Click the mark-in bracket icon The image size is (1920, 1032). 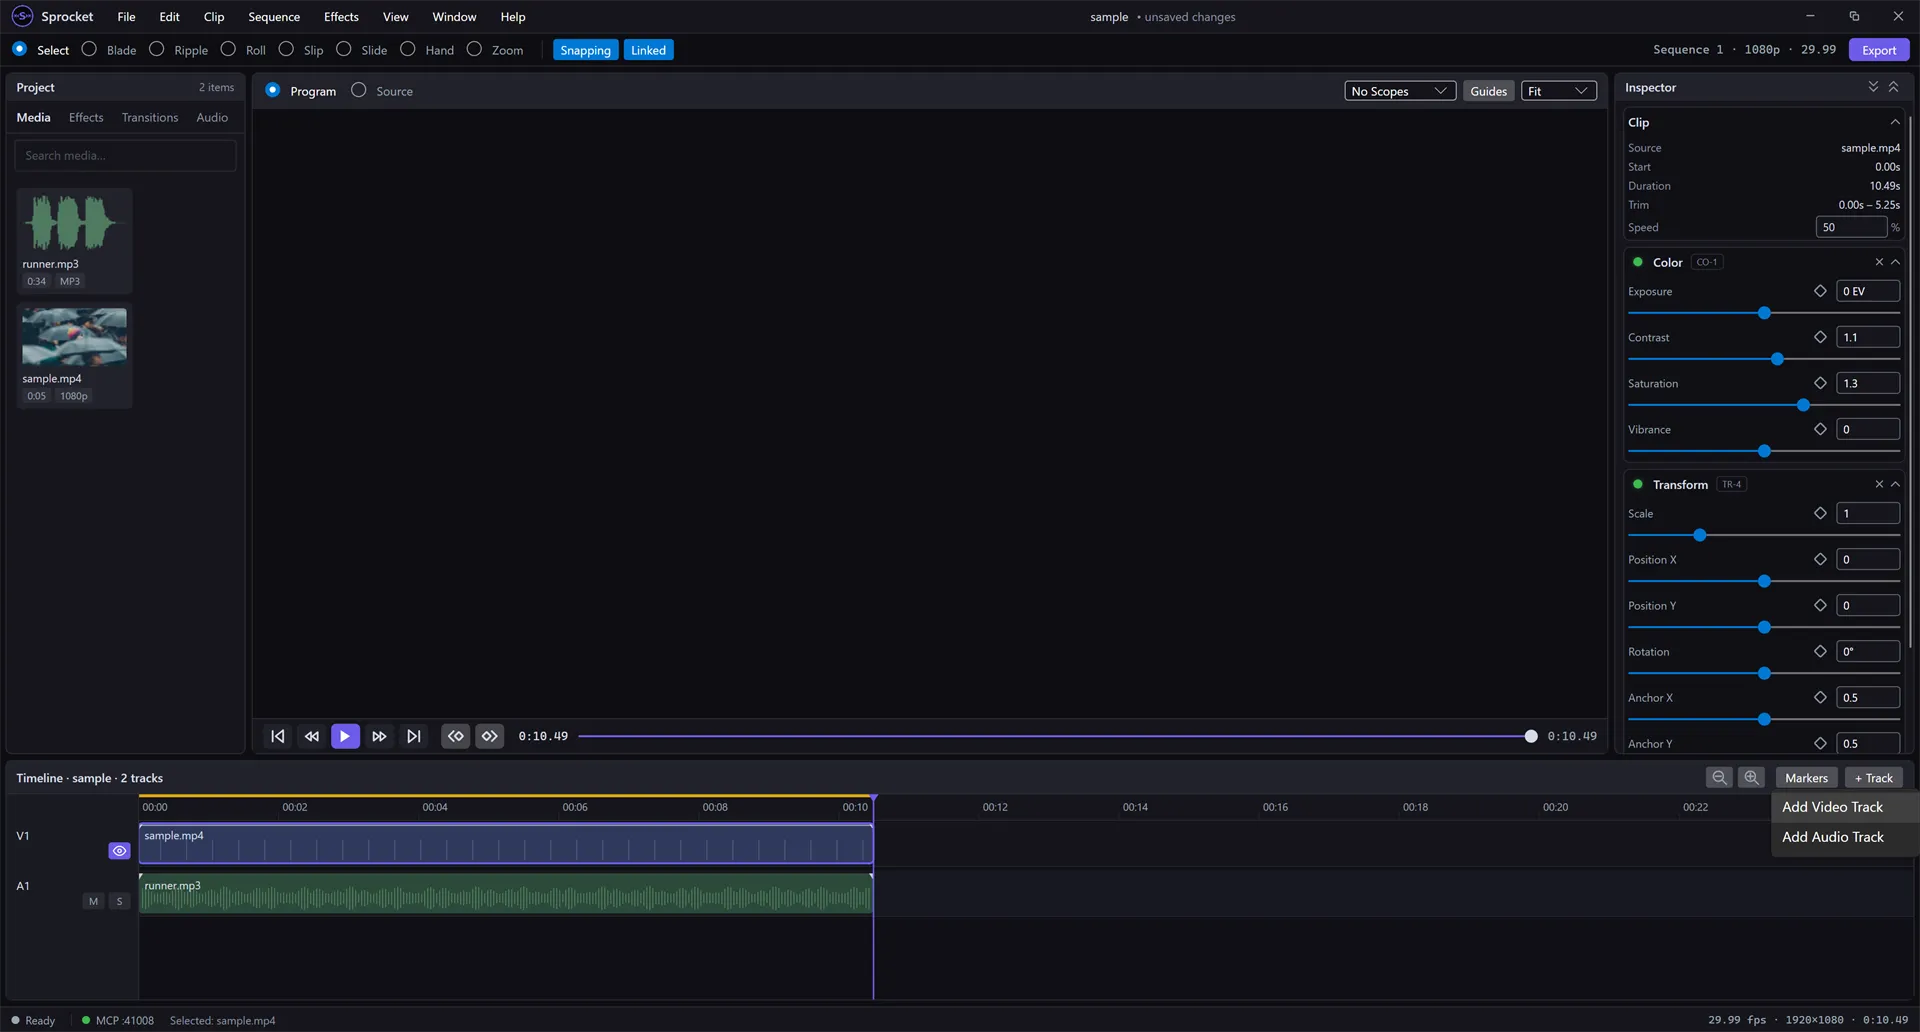[456, 736]
